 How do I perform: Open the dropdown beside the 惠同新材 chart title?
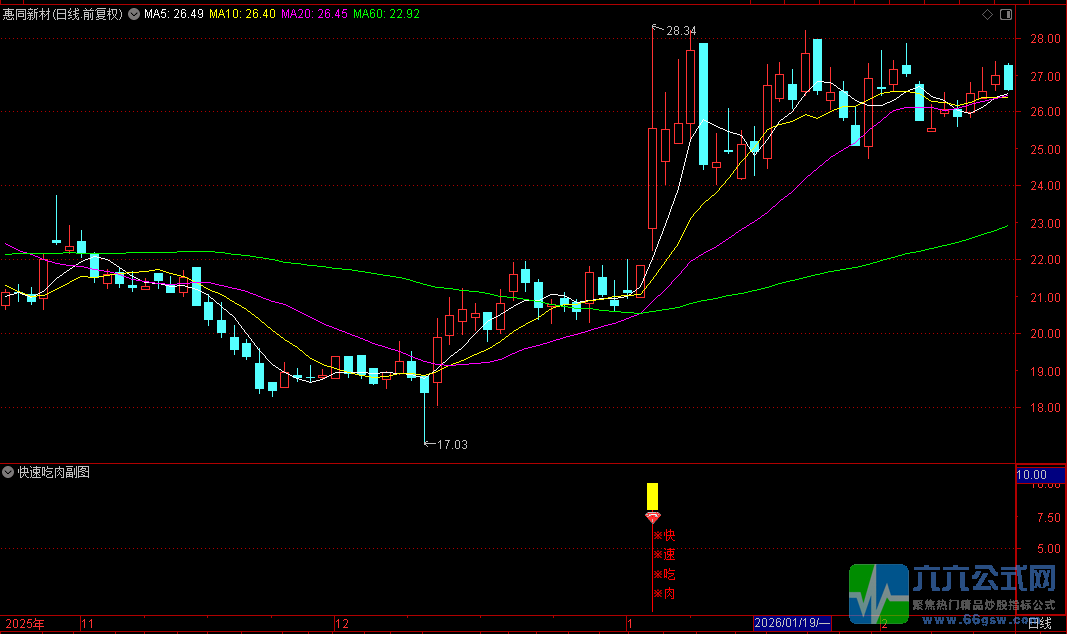[x=134, y=14]
